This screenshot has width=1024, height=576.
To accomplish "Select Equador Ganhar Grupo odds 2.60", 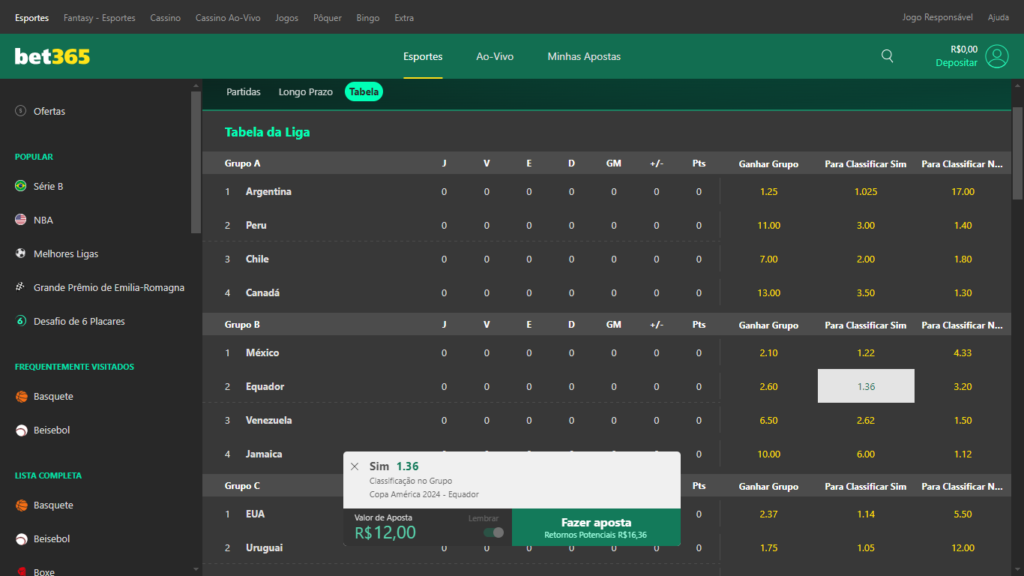I will pyautogui.click(x=769, y=387).
